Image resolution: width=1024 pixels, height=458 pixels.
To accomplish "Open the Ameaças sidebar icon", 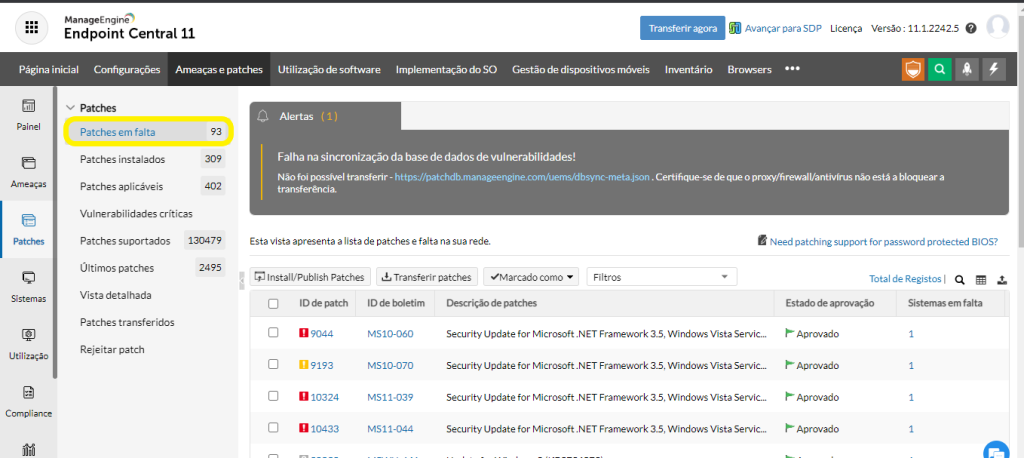I will (x=28, y=170).
